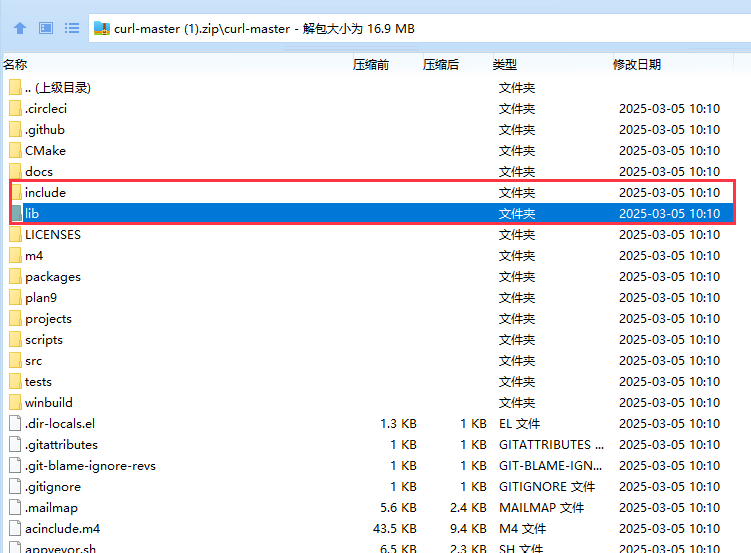Click the 'MAILMAP 文件' type cell
Viewport: 751px width, 553px height.
tap(541, 508)
